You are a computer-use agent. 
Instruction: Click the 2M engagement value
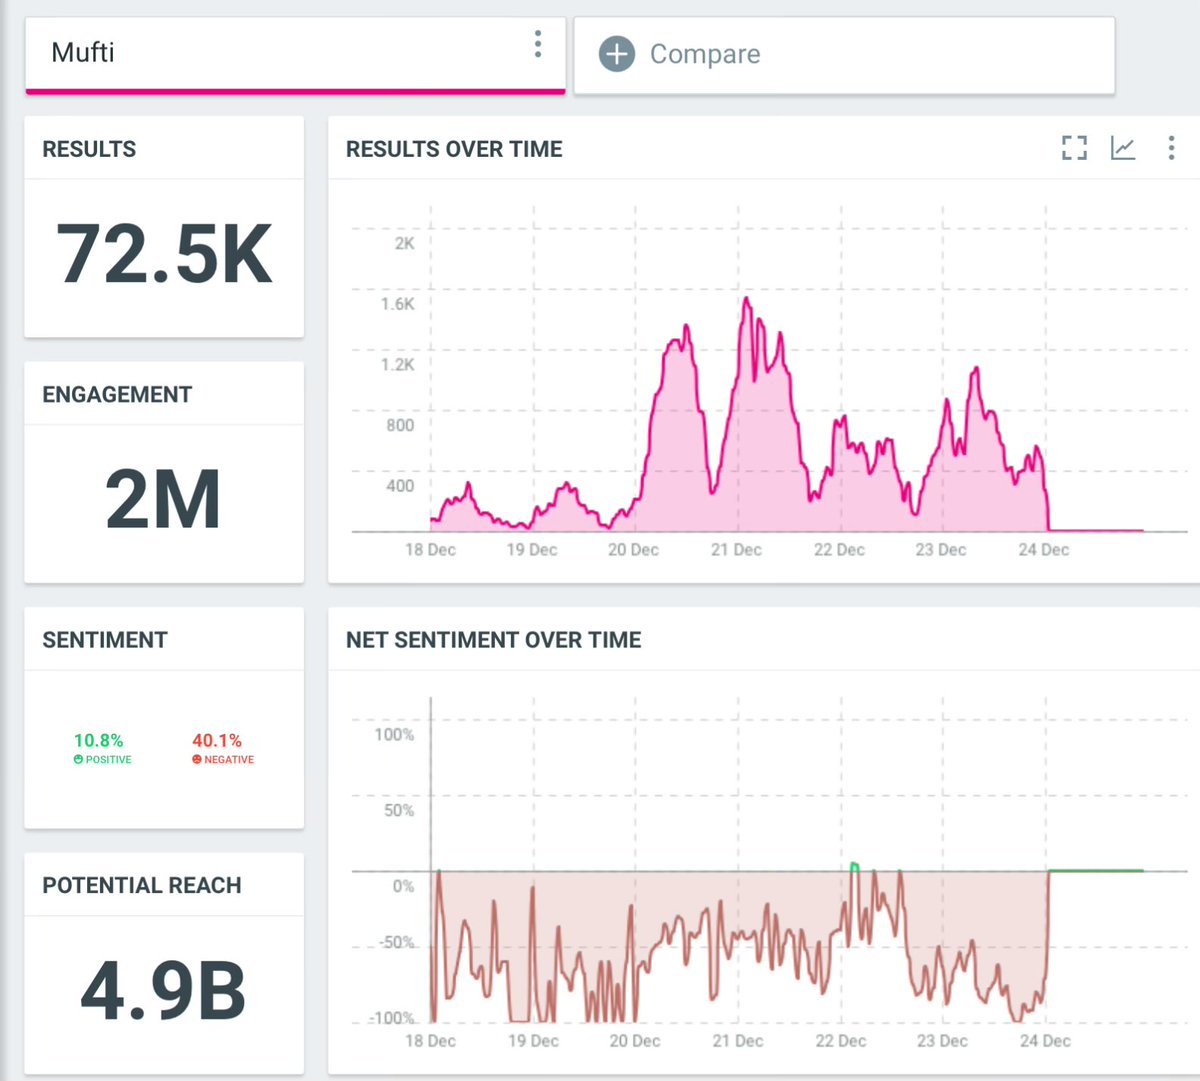coord(163,499)
